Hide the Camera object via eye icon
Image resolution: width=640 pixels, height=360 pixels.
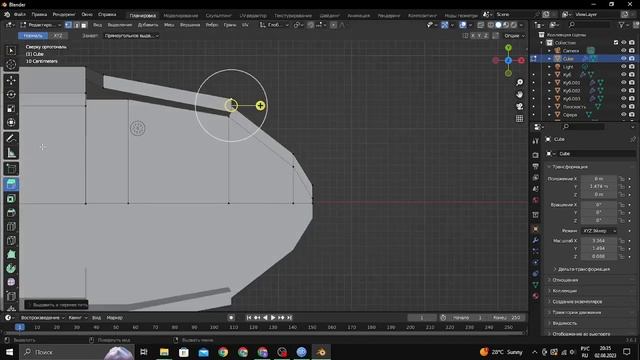[x=623, y=51]
